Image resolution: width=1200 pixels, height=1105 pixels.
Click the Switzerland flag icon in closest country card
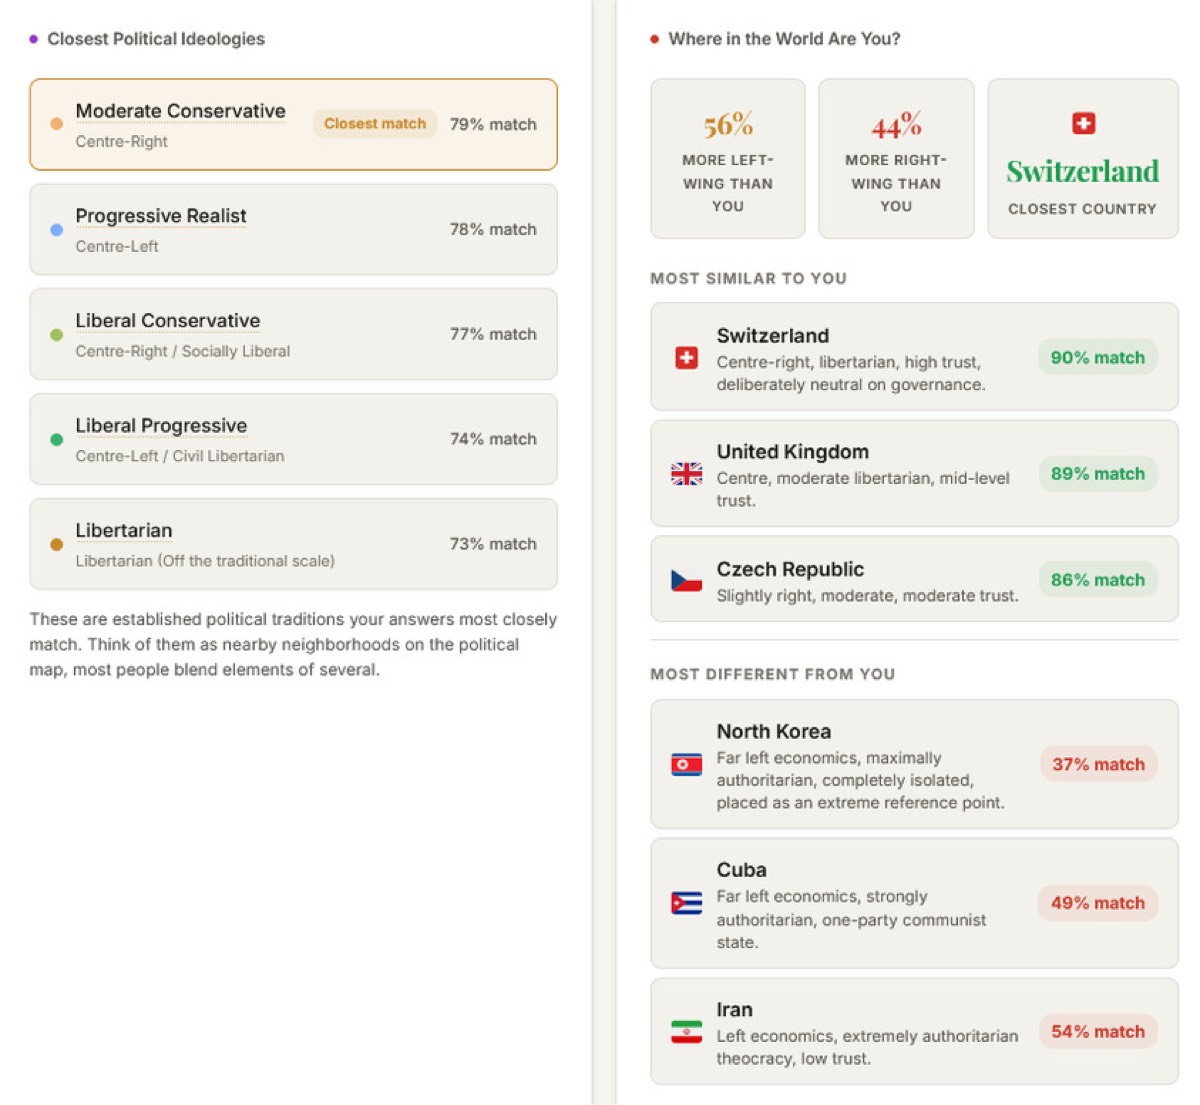[1083, 123]
